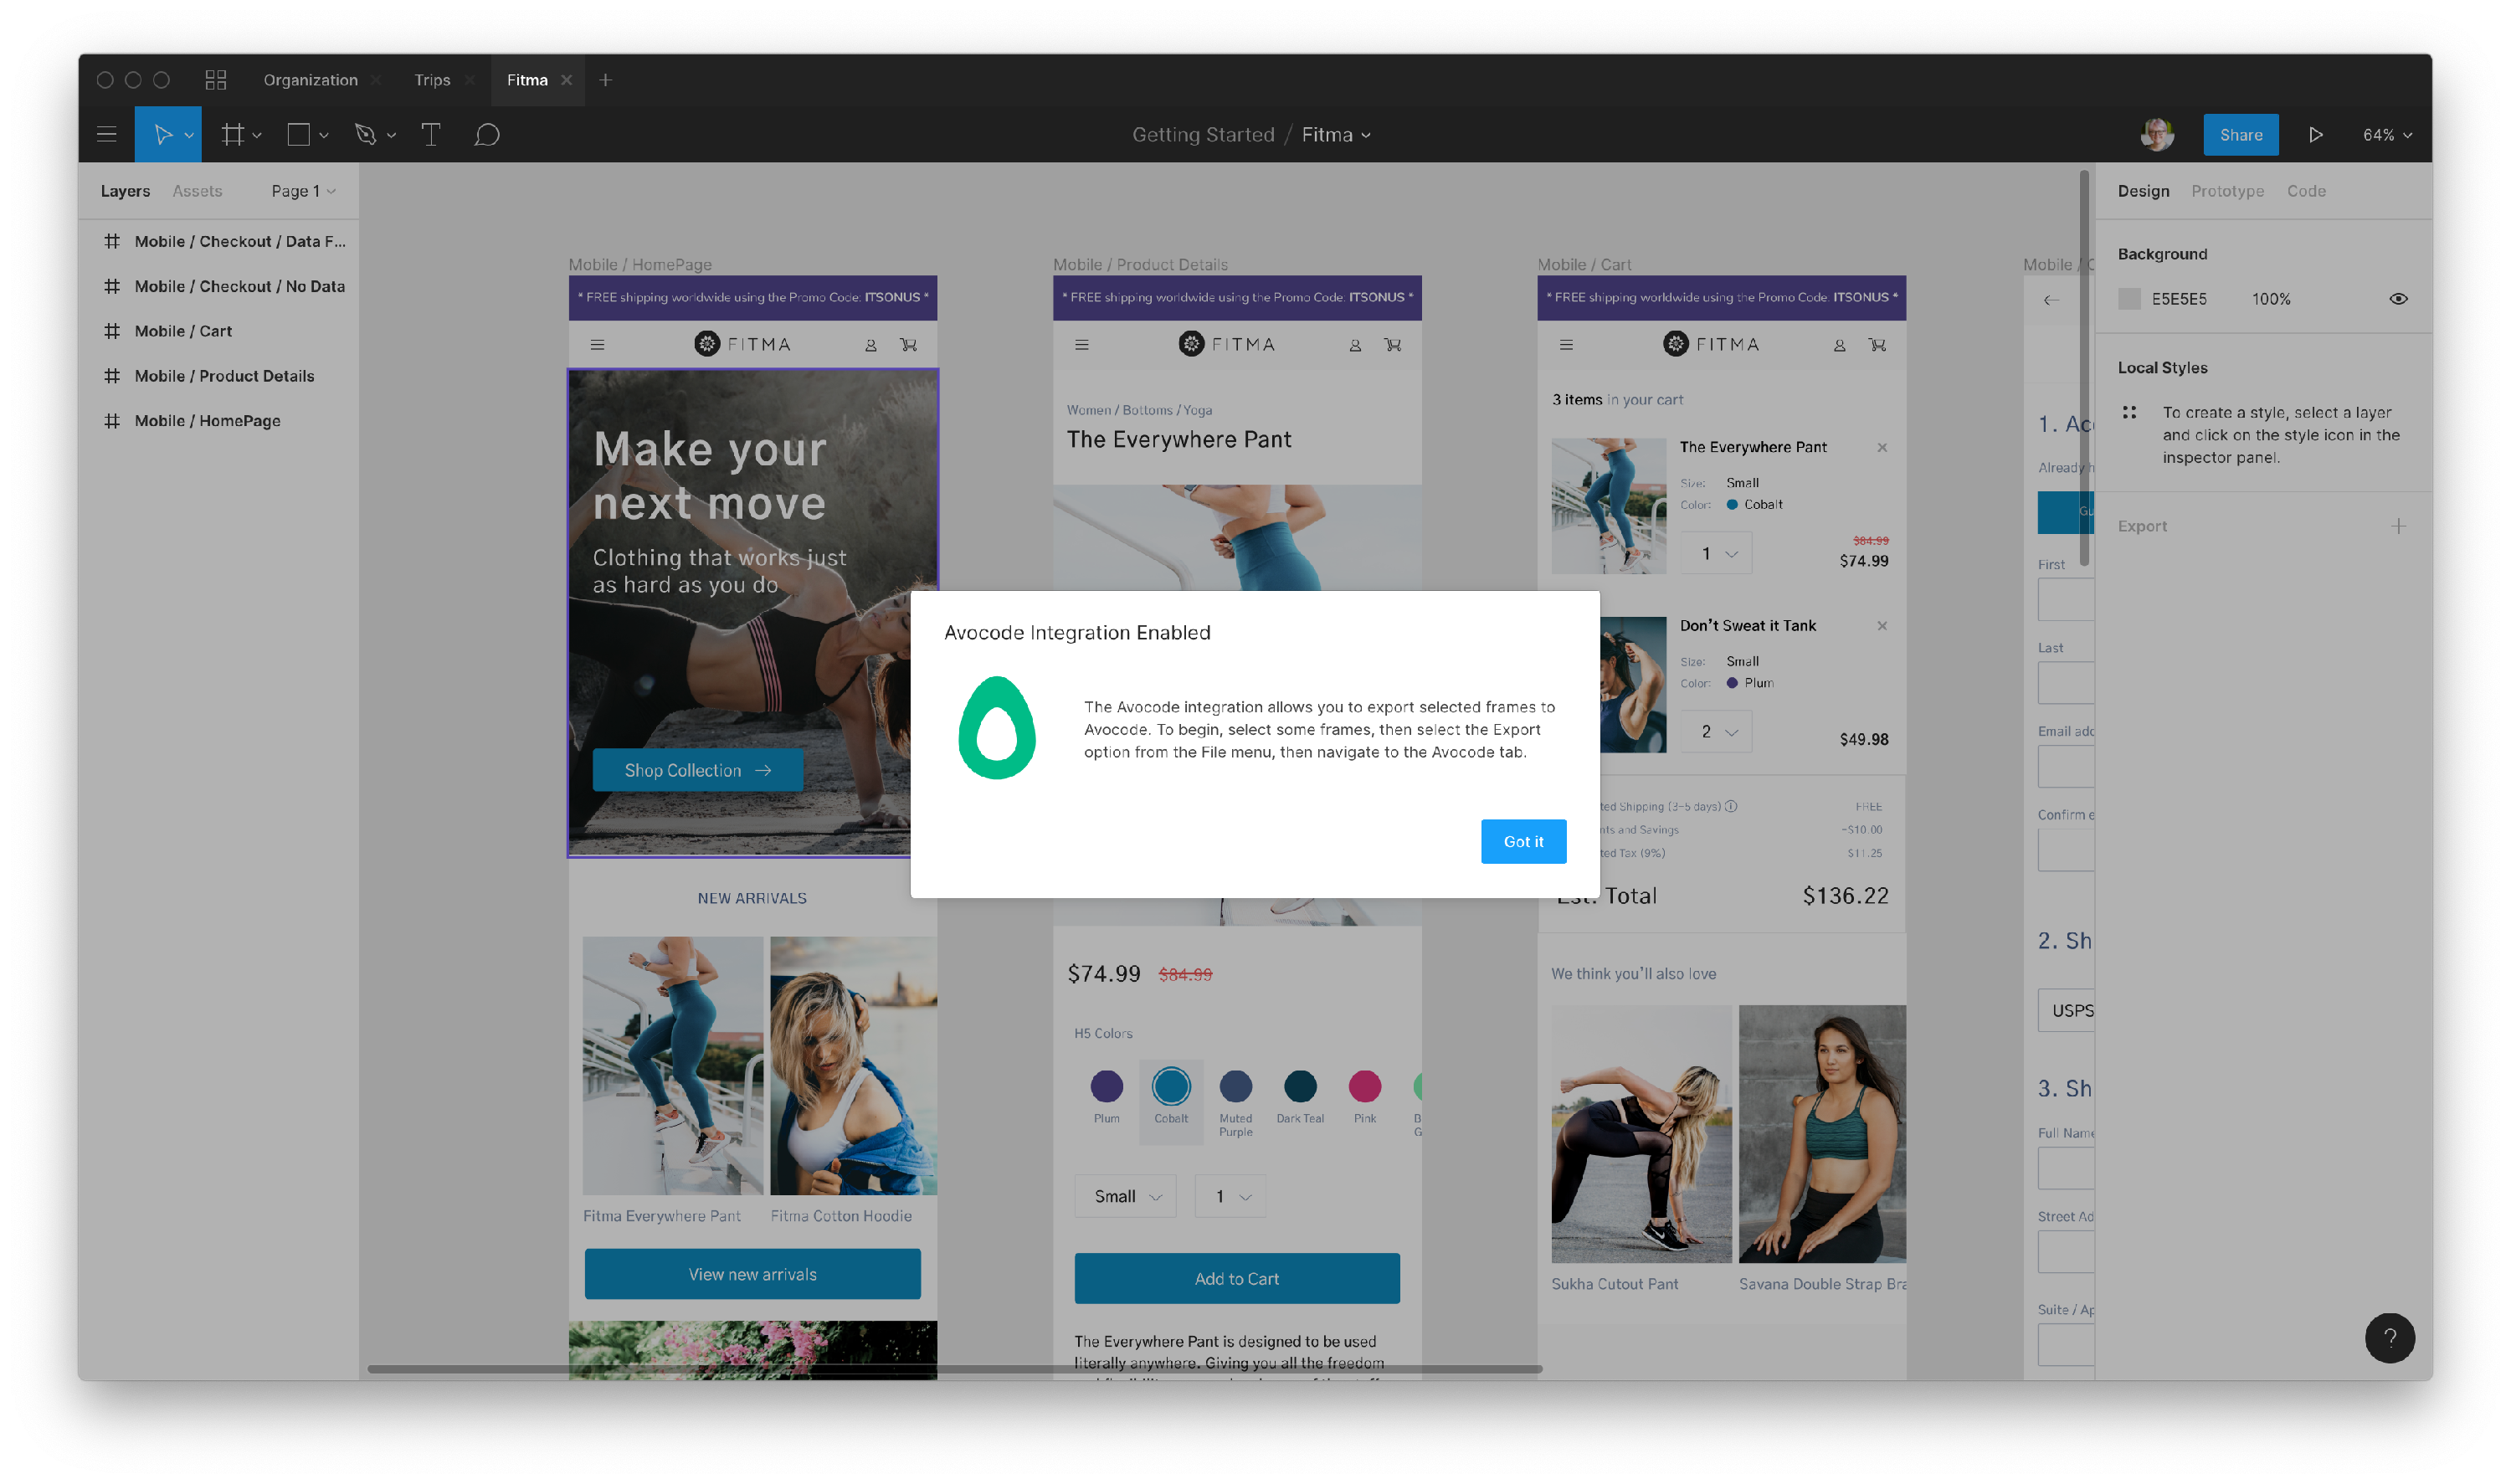Viewport: 2511px width, 1484px height.
Task: Select the Rectangle shape tool
Action: [298, 134]
